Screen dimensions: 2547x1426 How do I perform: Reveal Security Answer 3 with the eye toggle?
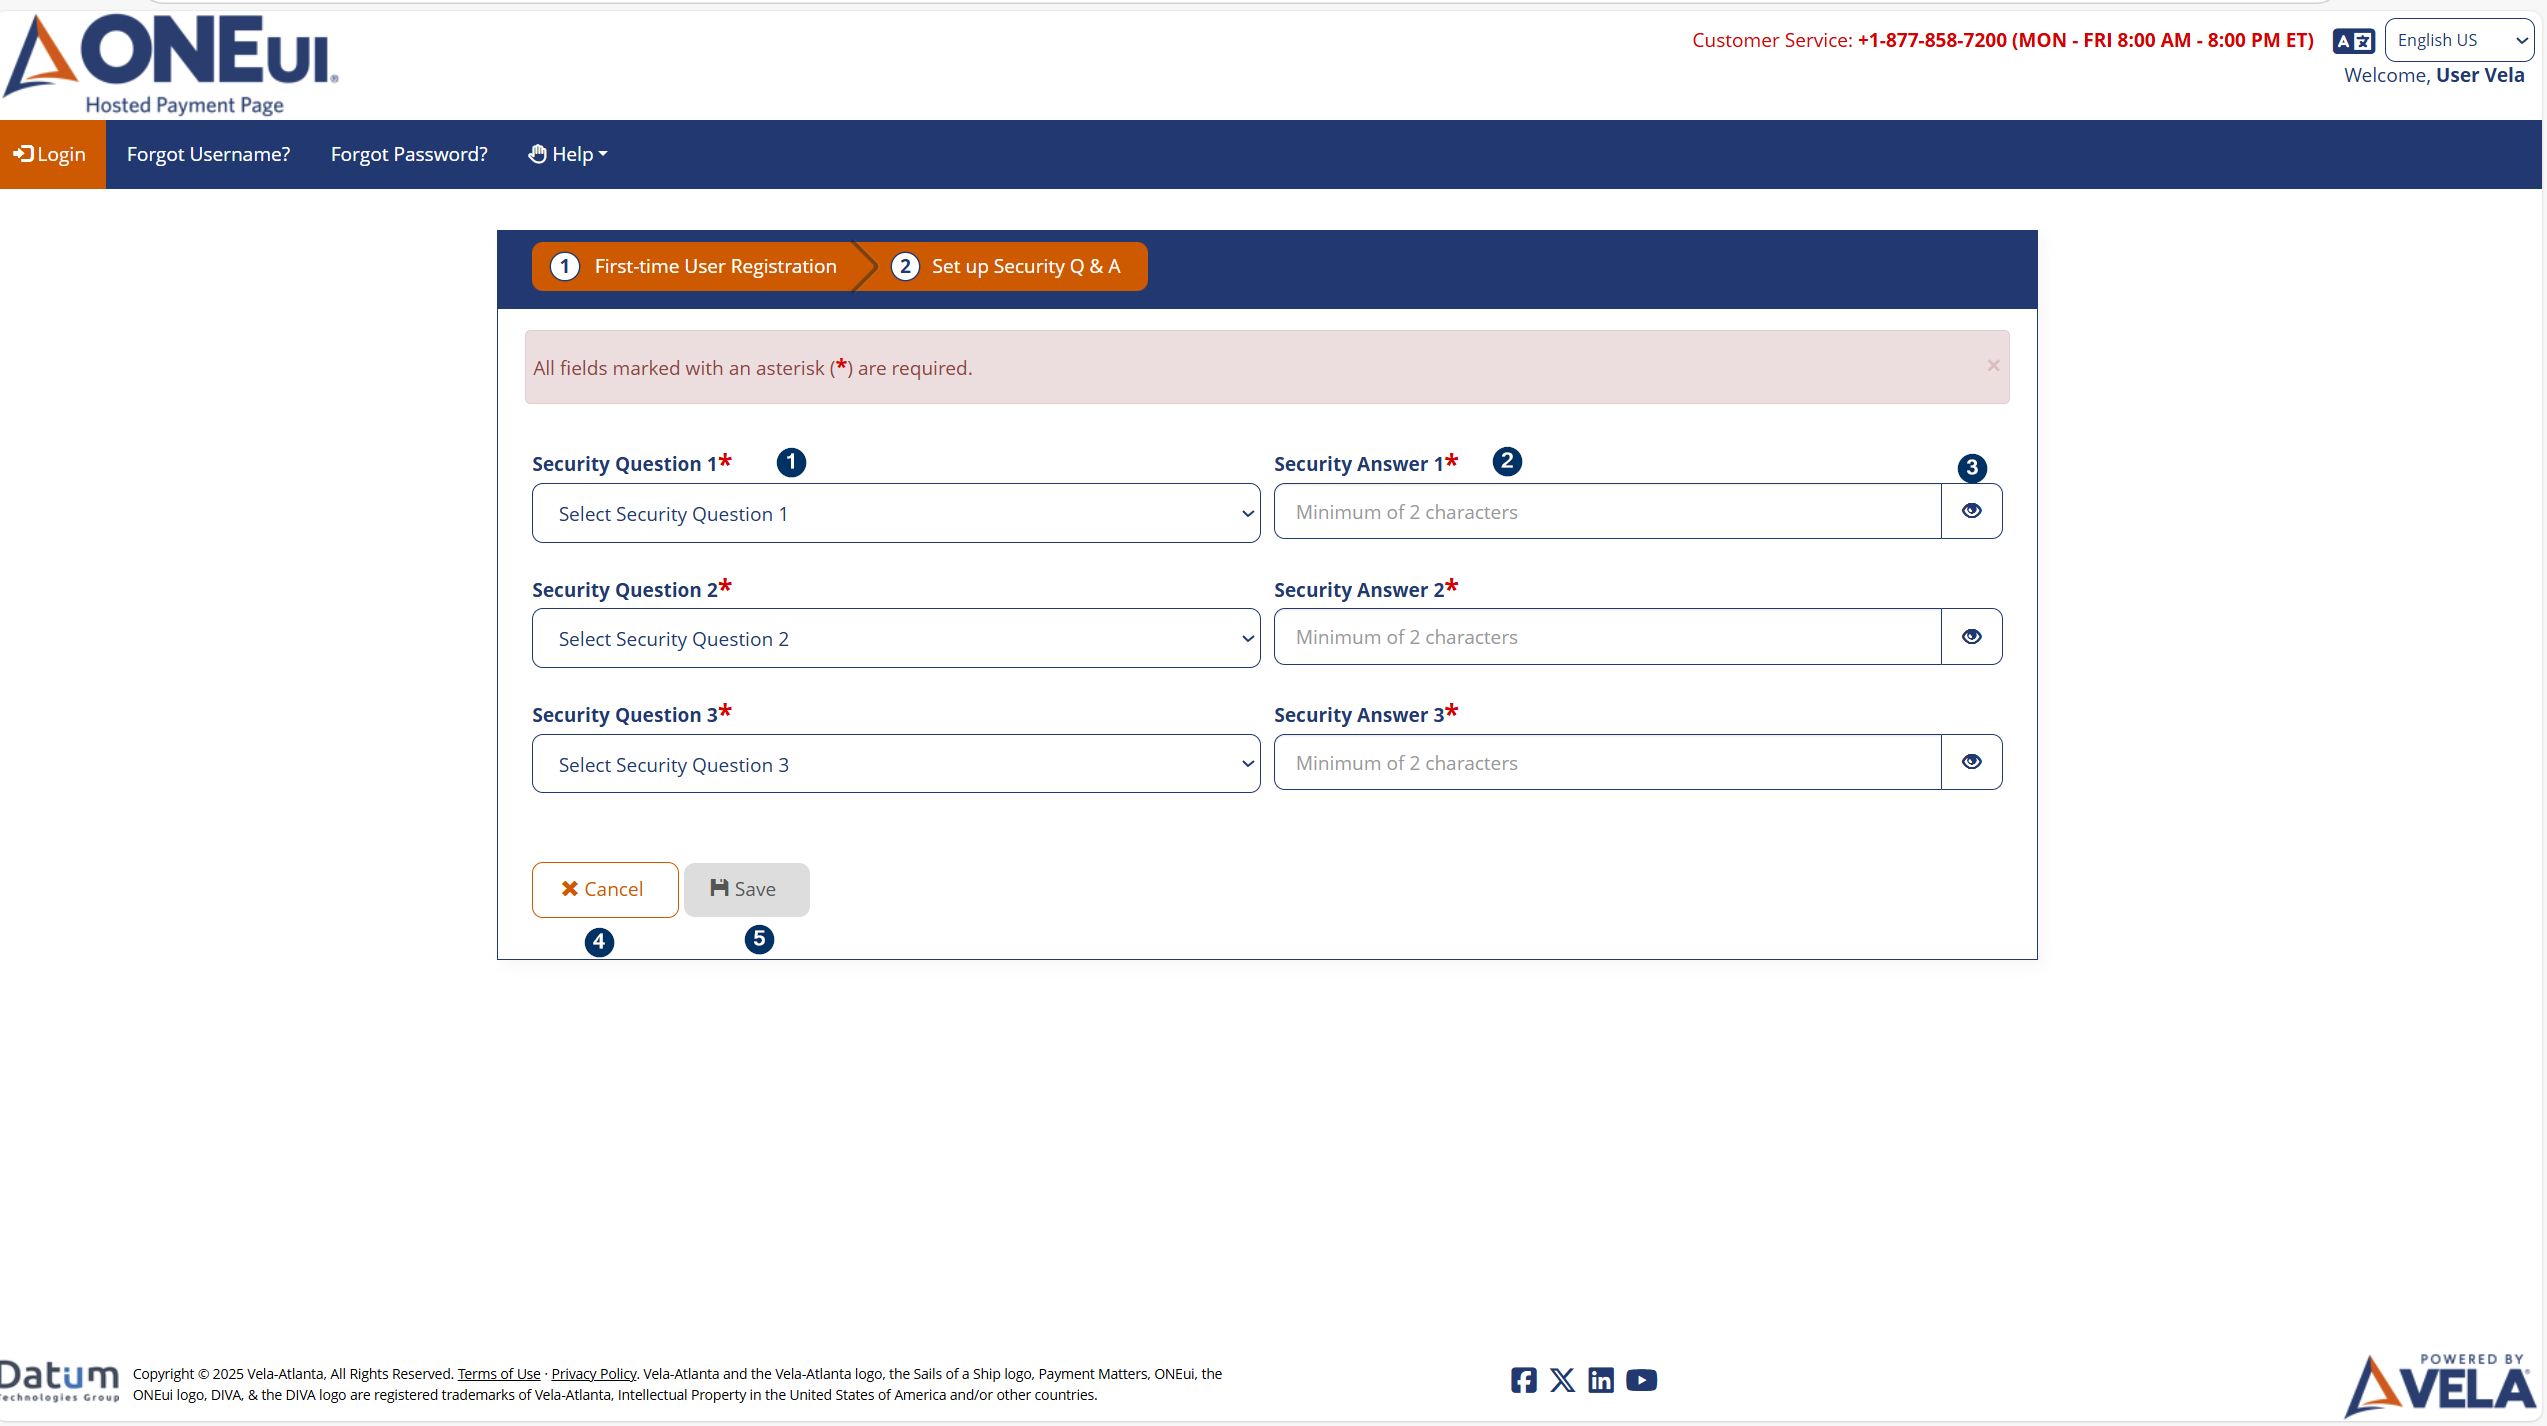(x=1970, y=761)
